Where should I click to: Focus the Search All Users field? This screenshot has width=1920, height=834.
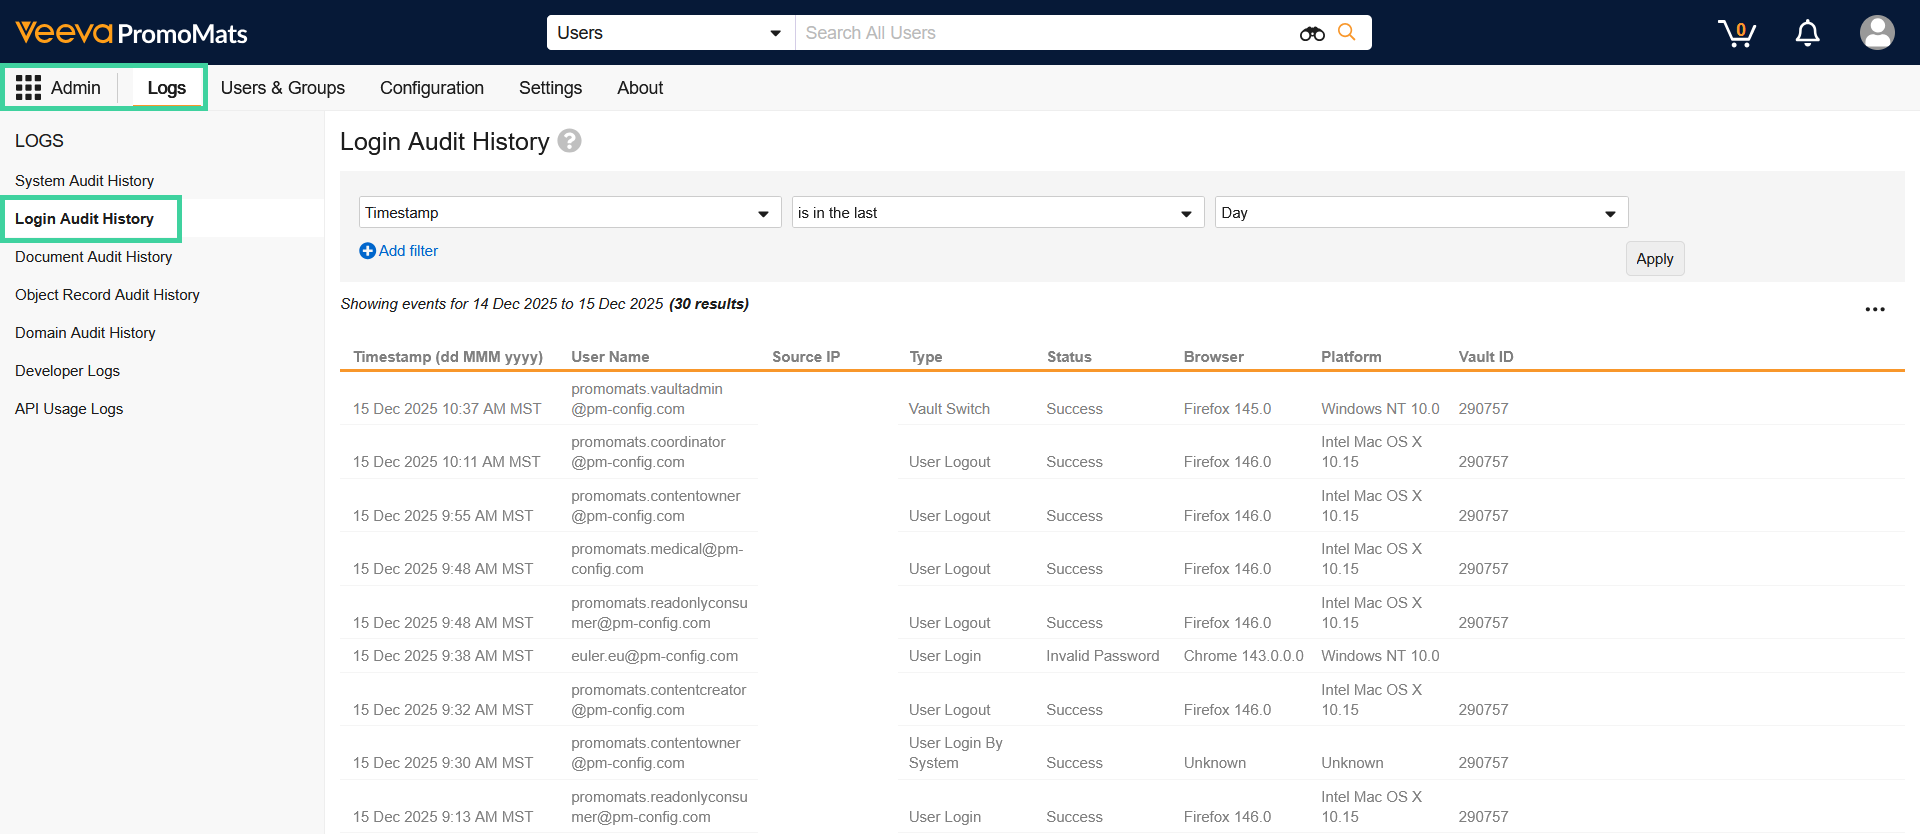[1045, 33]
